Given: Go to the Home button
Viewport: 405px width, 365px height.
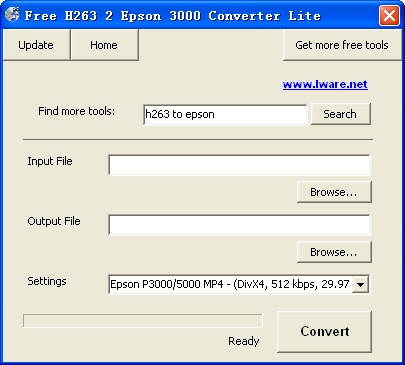Looking at the screenshot, I should pyautogui.click(x=104, y=45).
